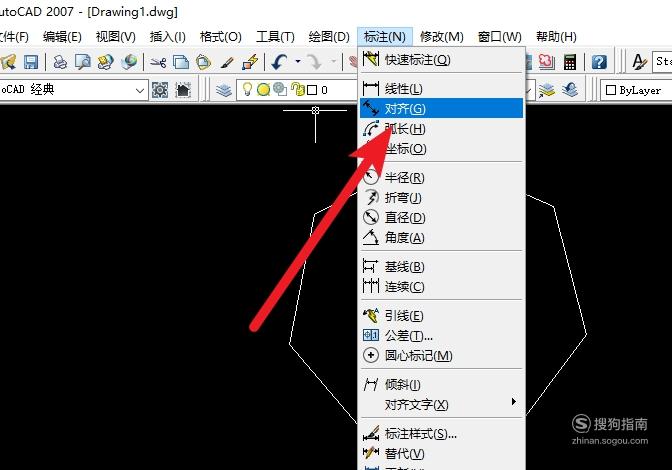Choose 折弯(J) jogged entry
The width and height of the screenshot is (672, 470).
[441, 198]
